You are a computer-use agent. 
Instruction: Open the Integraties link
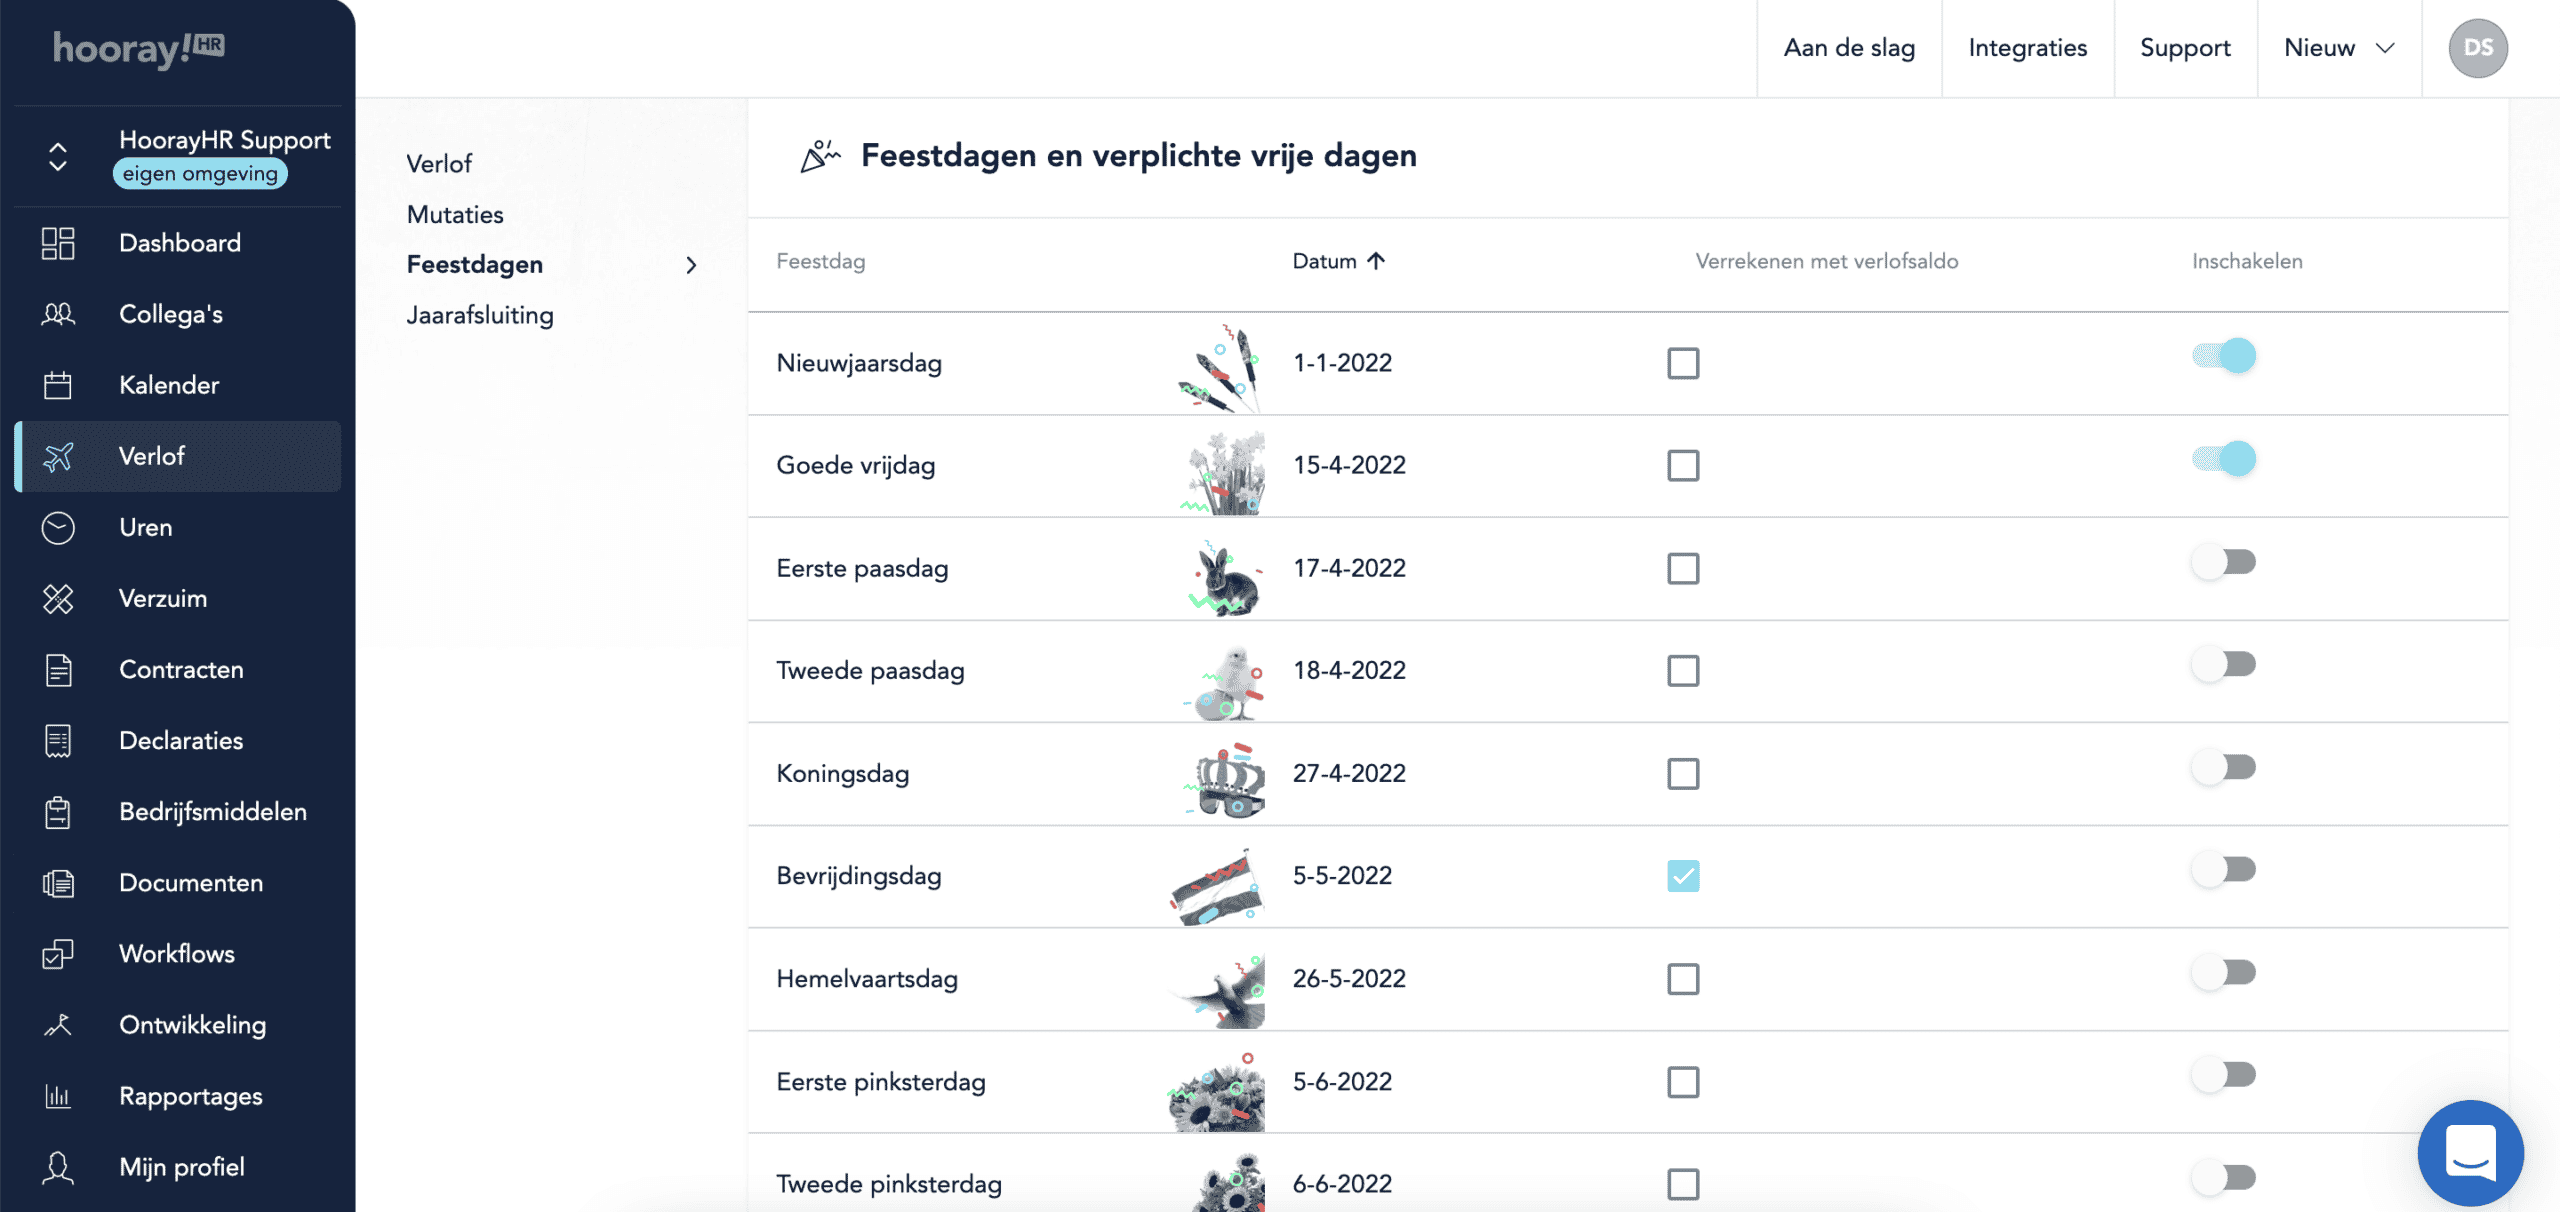[2027, 48]
